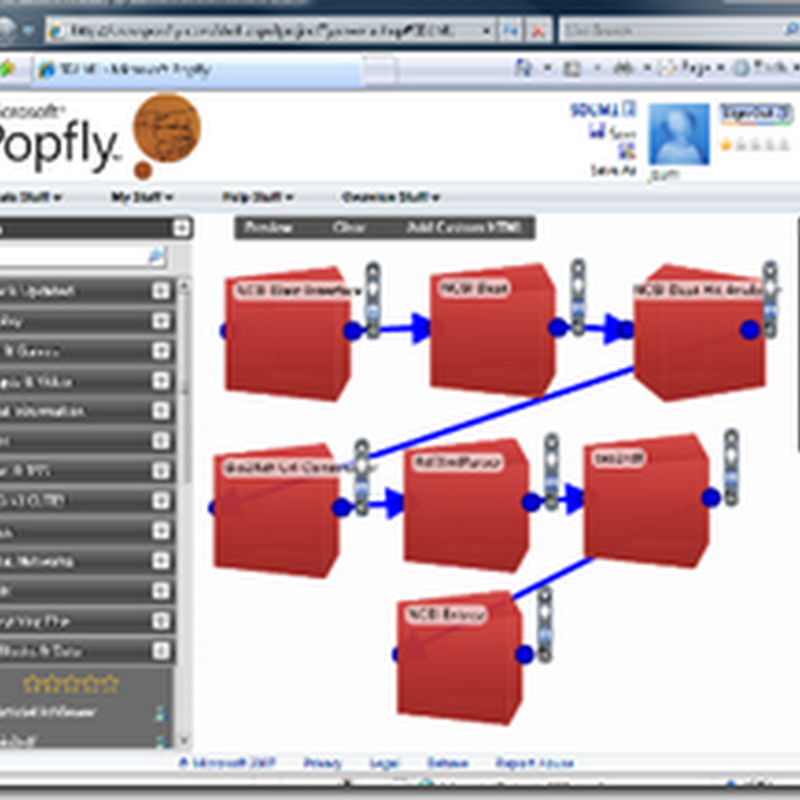The width and height of the screenshot is (800, 800).
Task: Click the Save As link
Action: tap(614, 170)
